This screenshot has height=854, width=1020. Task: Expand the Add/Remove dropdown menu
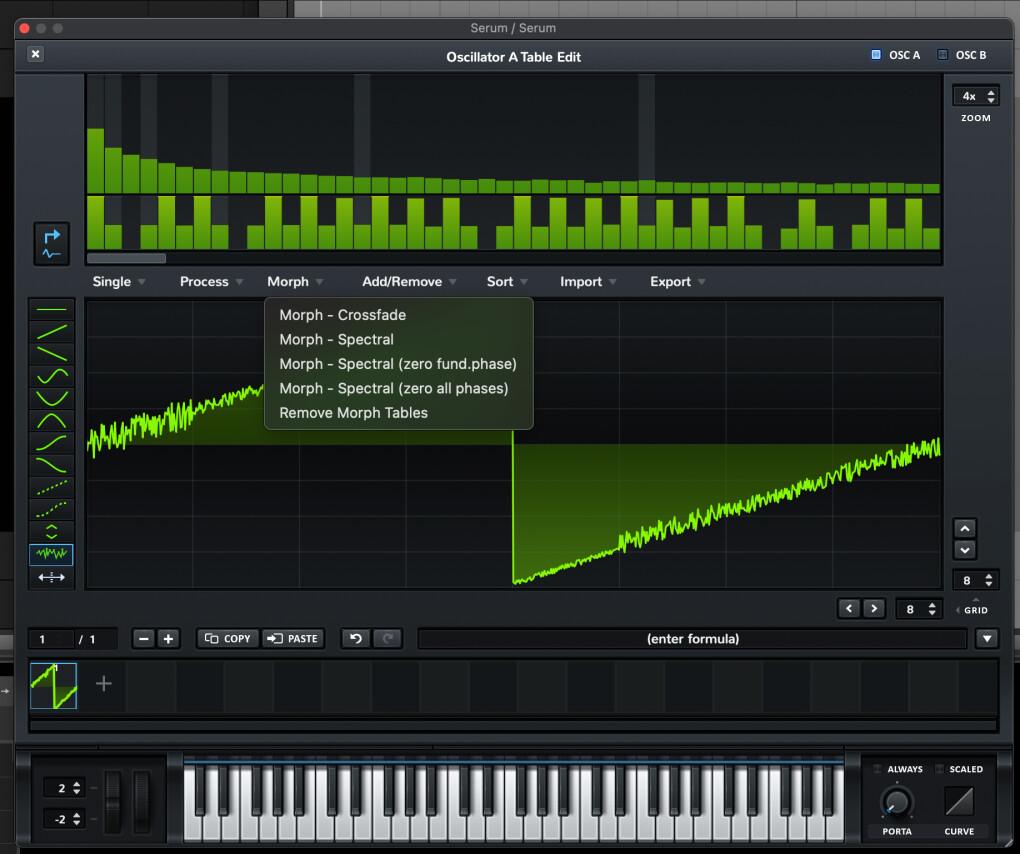(409, 282)
